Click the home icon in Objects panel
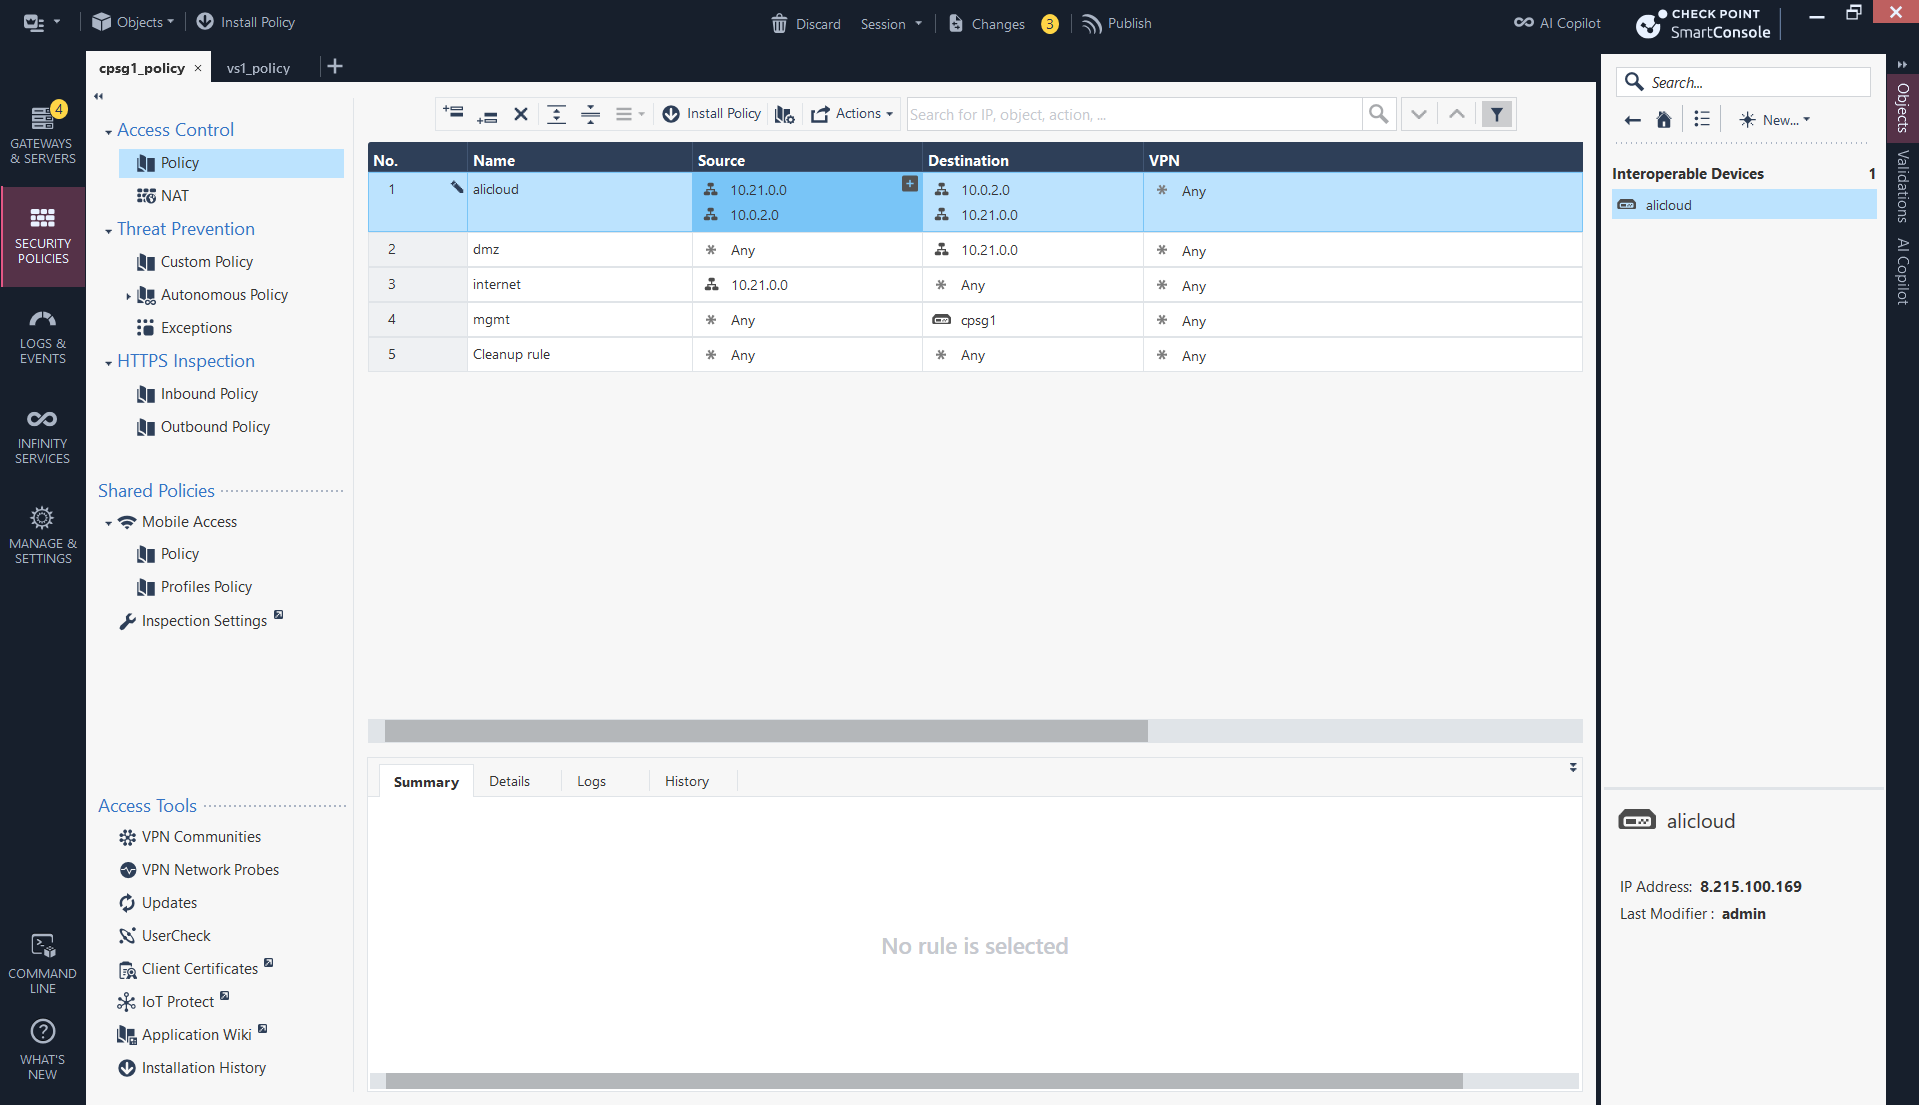The width and height of the screenshot is (1919, 1105). [x=1664, y=120]
